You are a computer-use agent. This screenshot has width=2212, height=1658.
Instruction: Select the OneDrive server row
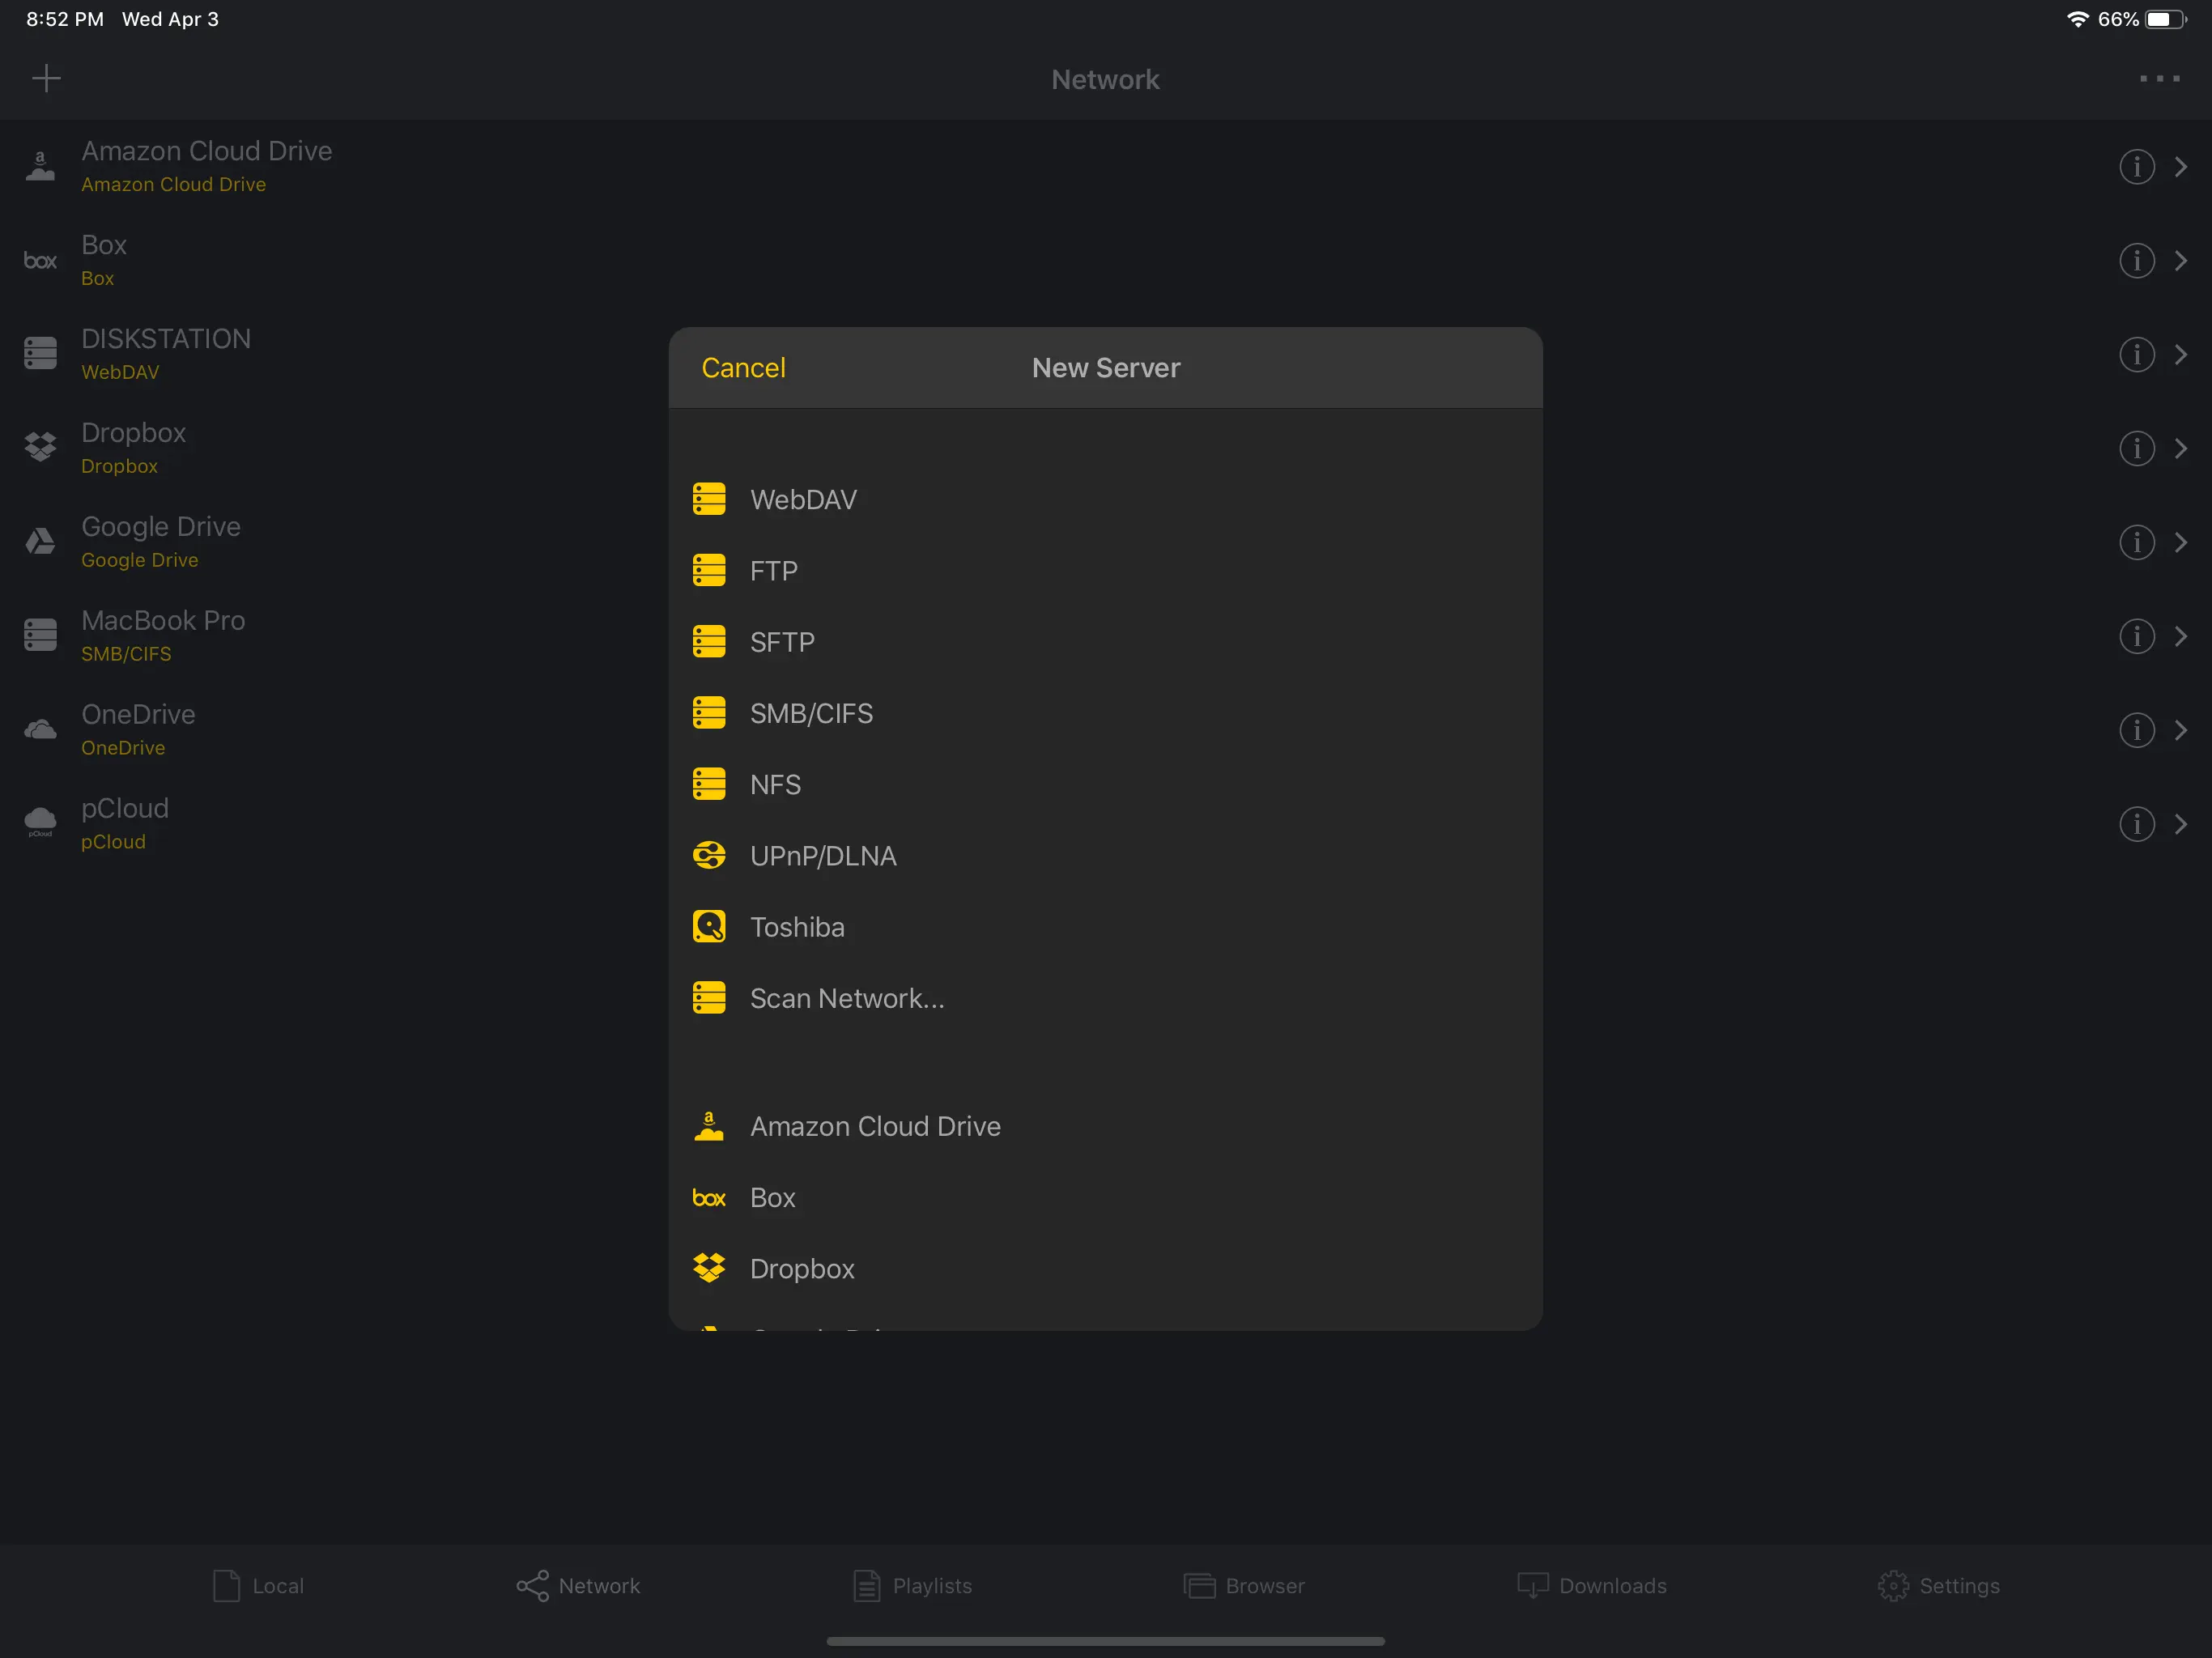[1106, 730]
